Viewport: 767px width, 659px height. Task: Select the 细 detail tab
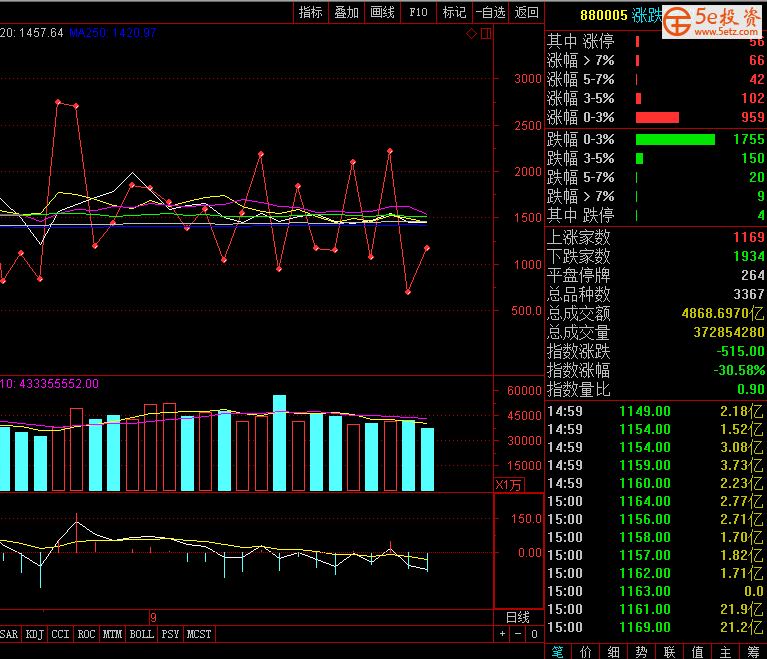(613, 652)
